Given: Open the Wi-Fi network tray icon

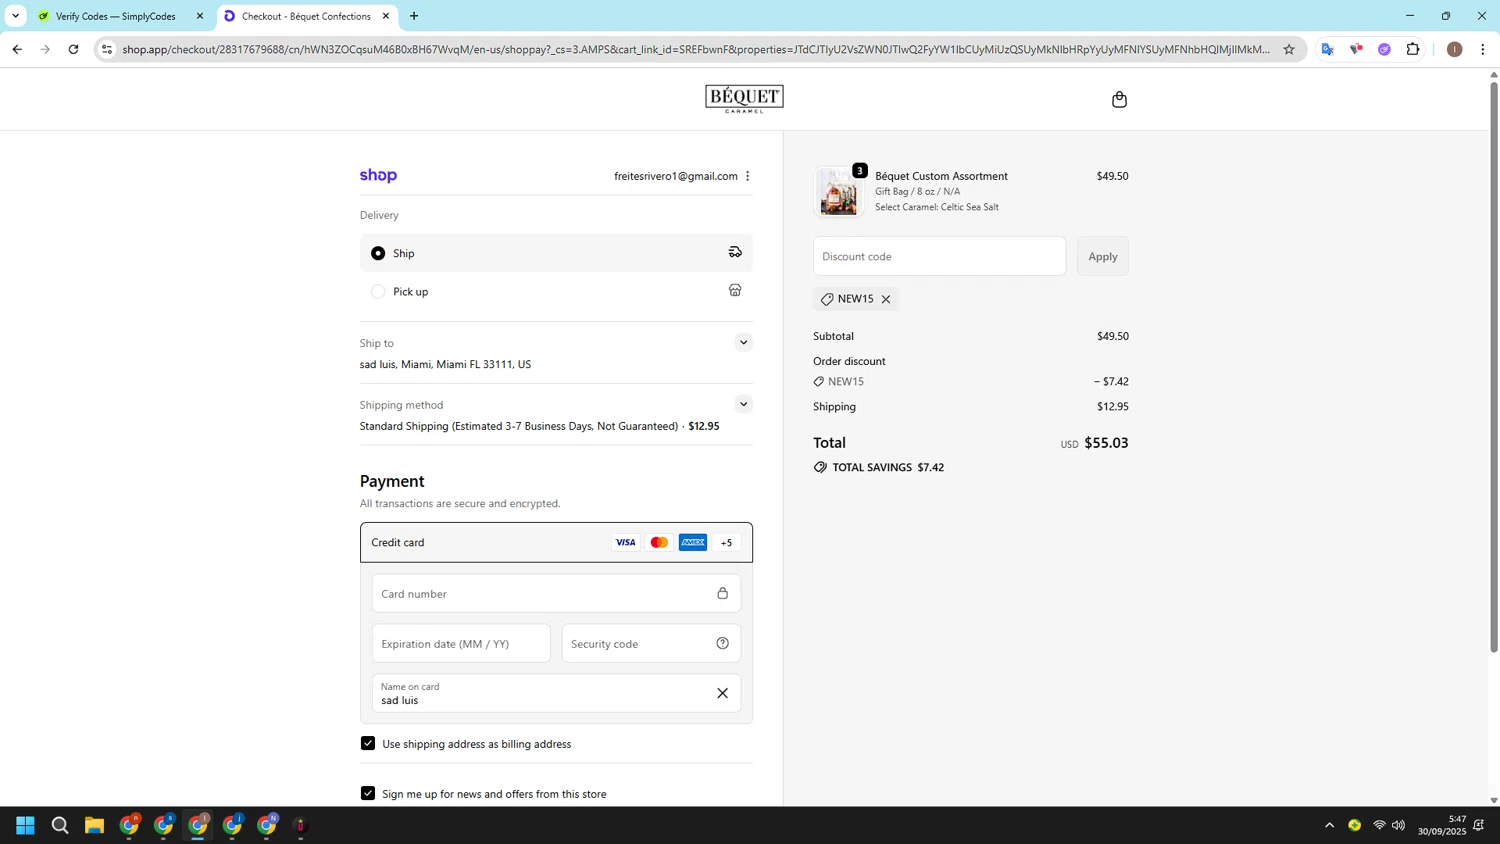Looking at the screenshot, I should click(1379, 825).
